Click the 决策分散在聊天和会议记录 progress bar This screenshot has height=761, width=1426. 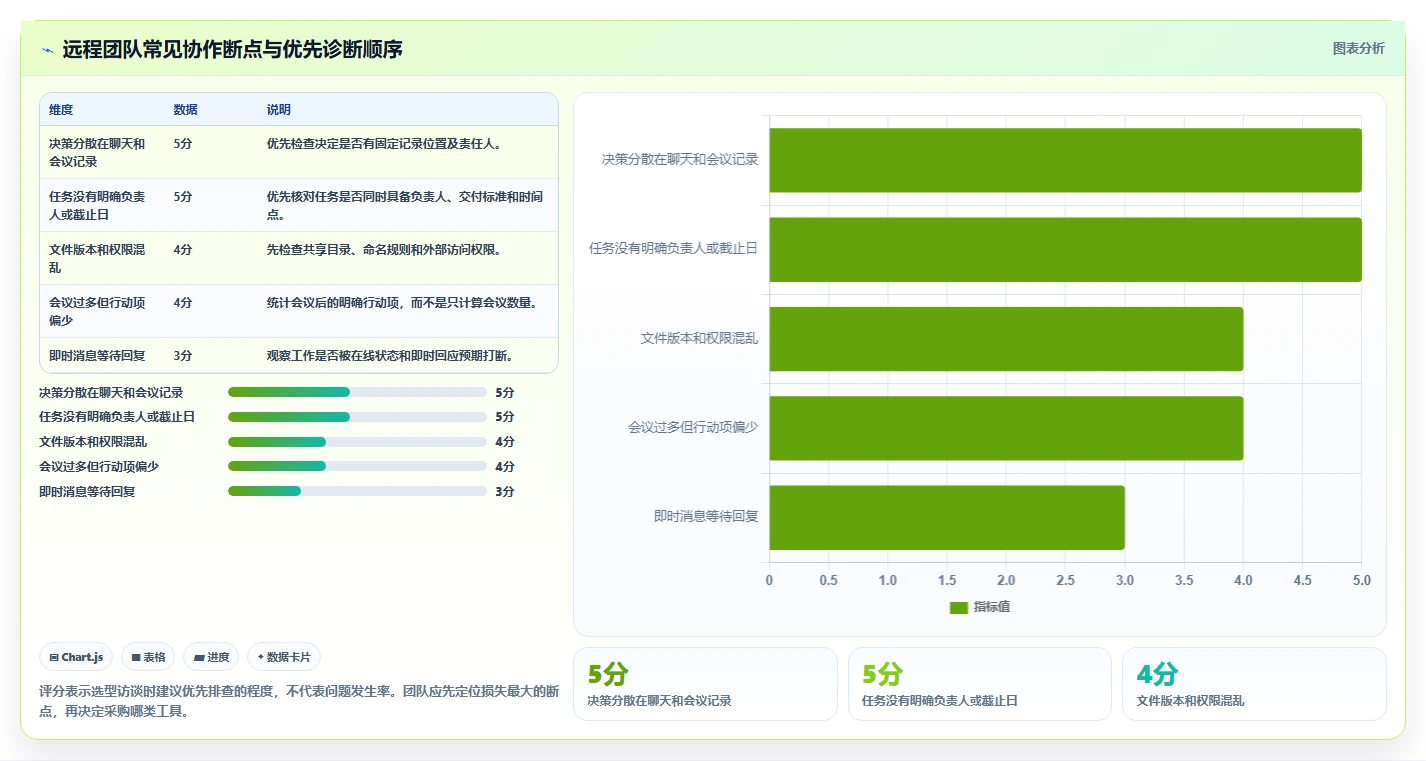357,392
